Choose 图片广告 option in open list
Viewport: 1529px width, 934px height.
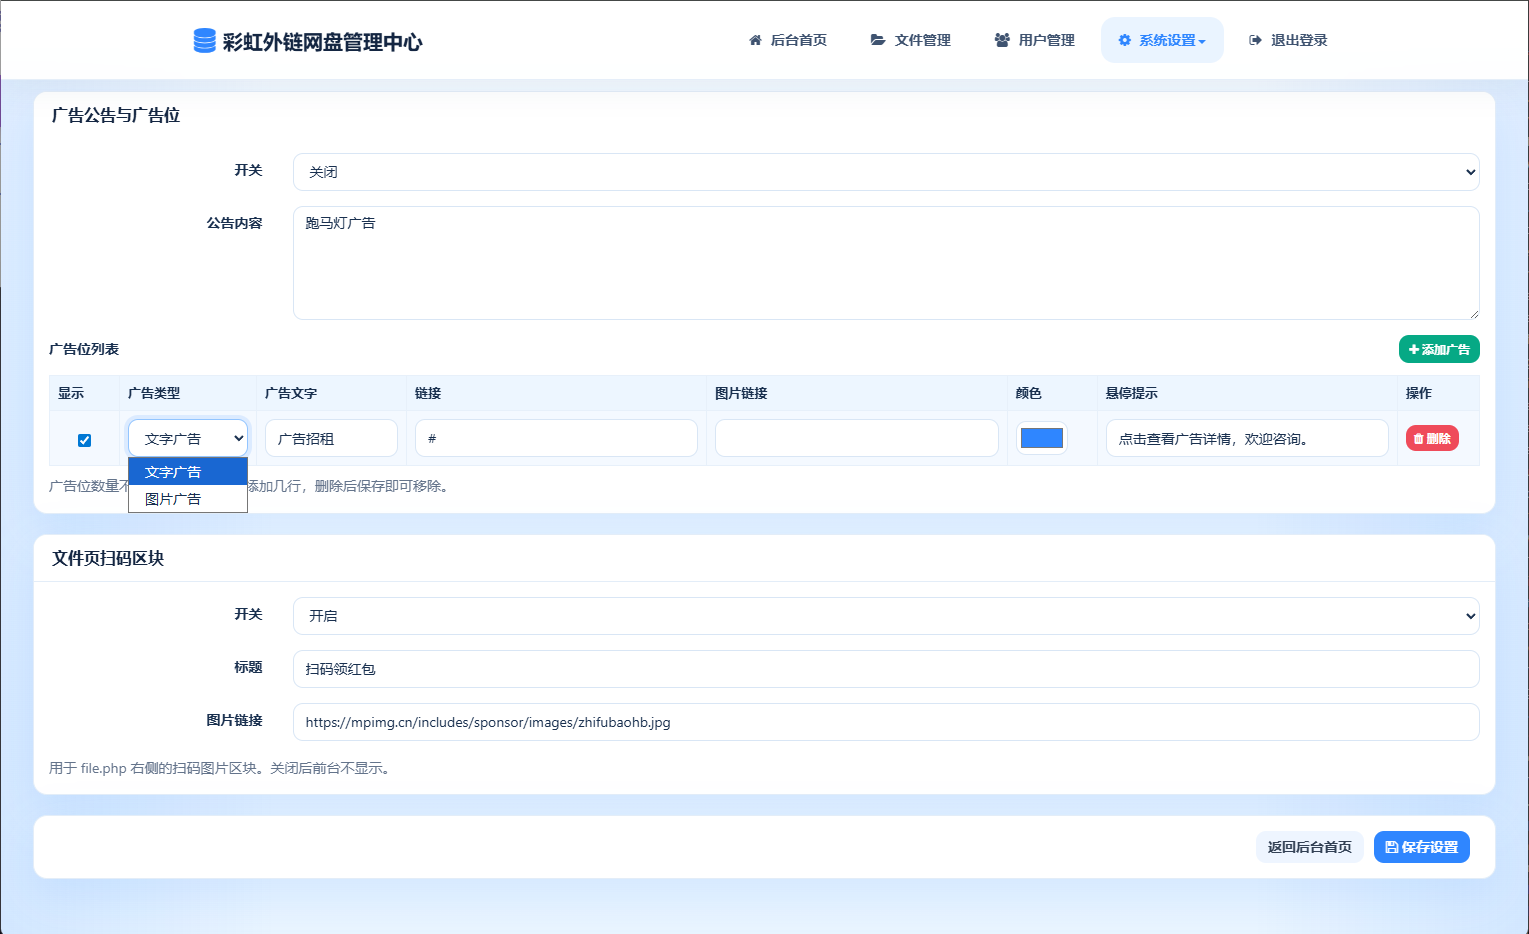pos(188,498)
